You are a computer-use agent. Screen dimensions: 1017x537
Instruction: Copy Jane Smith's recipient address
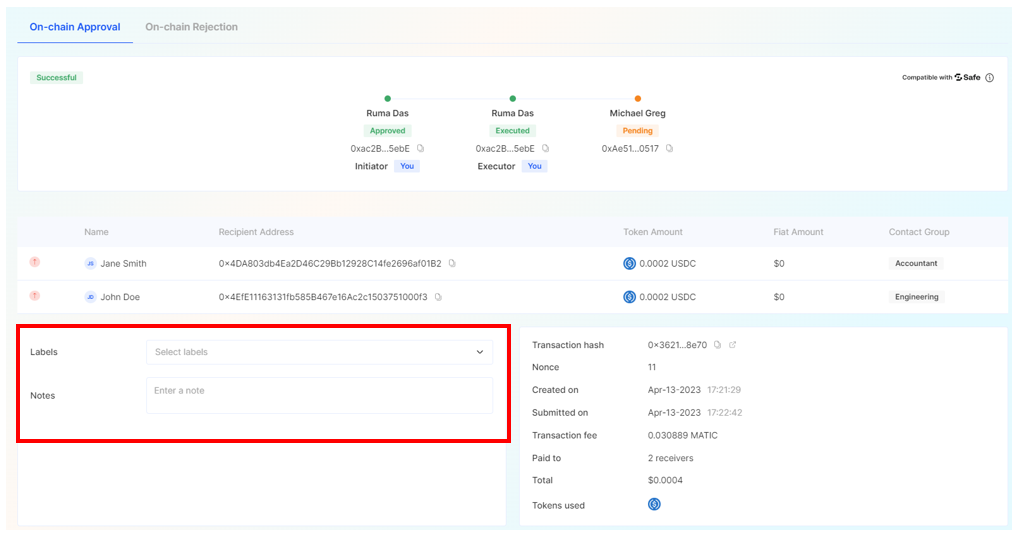(452, 264)
